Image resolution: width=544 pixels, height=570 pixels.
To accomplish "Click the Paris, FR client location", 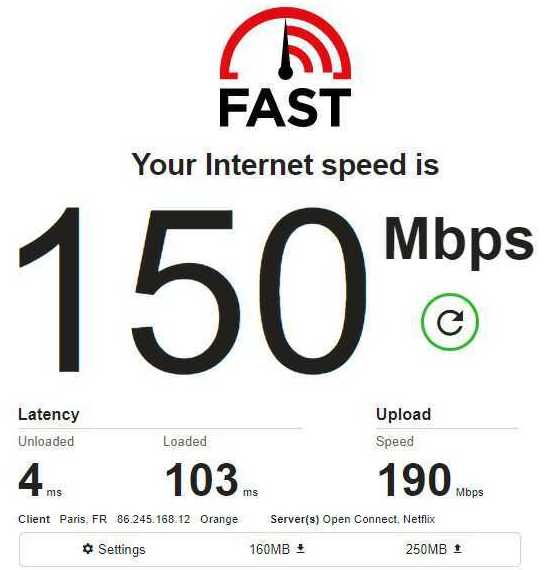I will pos(83,519).
